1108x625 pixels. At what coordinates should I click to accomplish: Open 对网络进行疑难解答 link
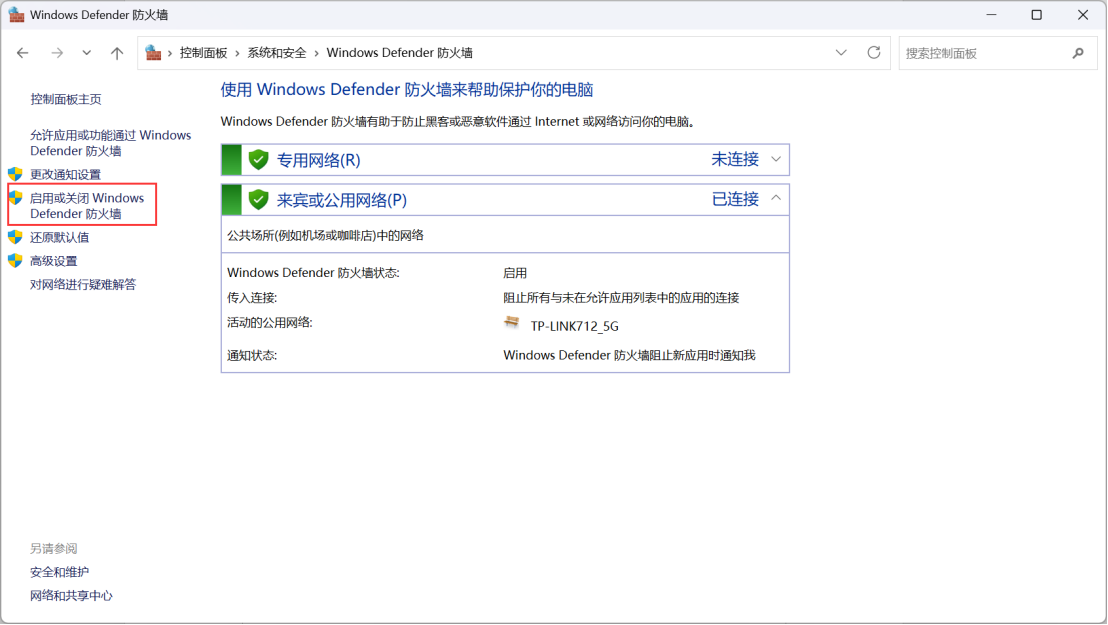click(x=83, y=284)
